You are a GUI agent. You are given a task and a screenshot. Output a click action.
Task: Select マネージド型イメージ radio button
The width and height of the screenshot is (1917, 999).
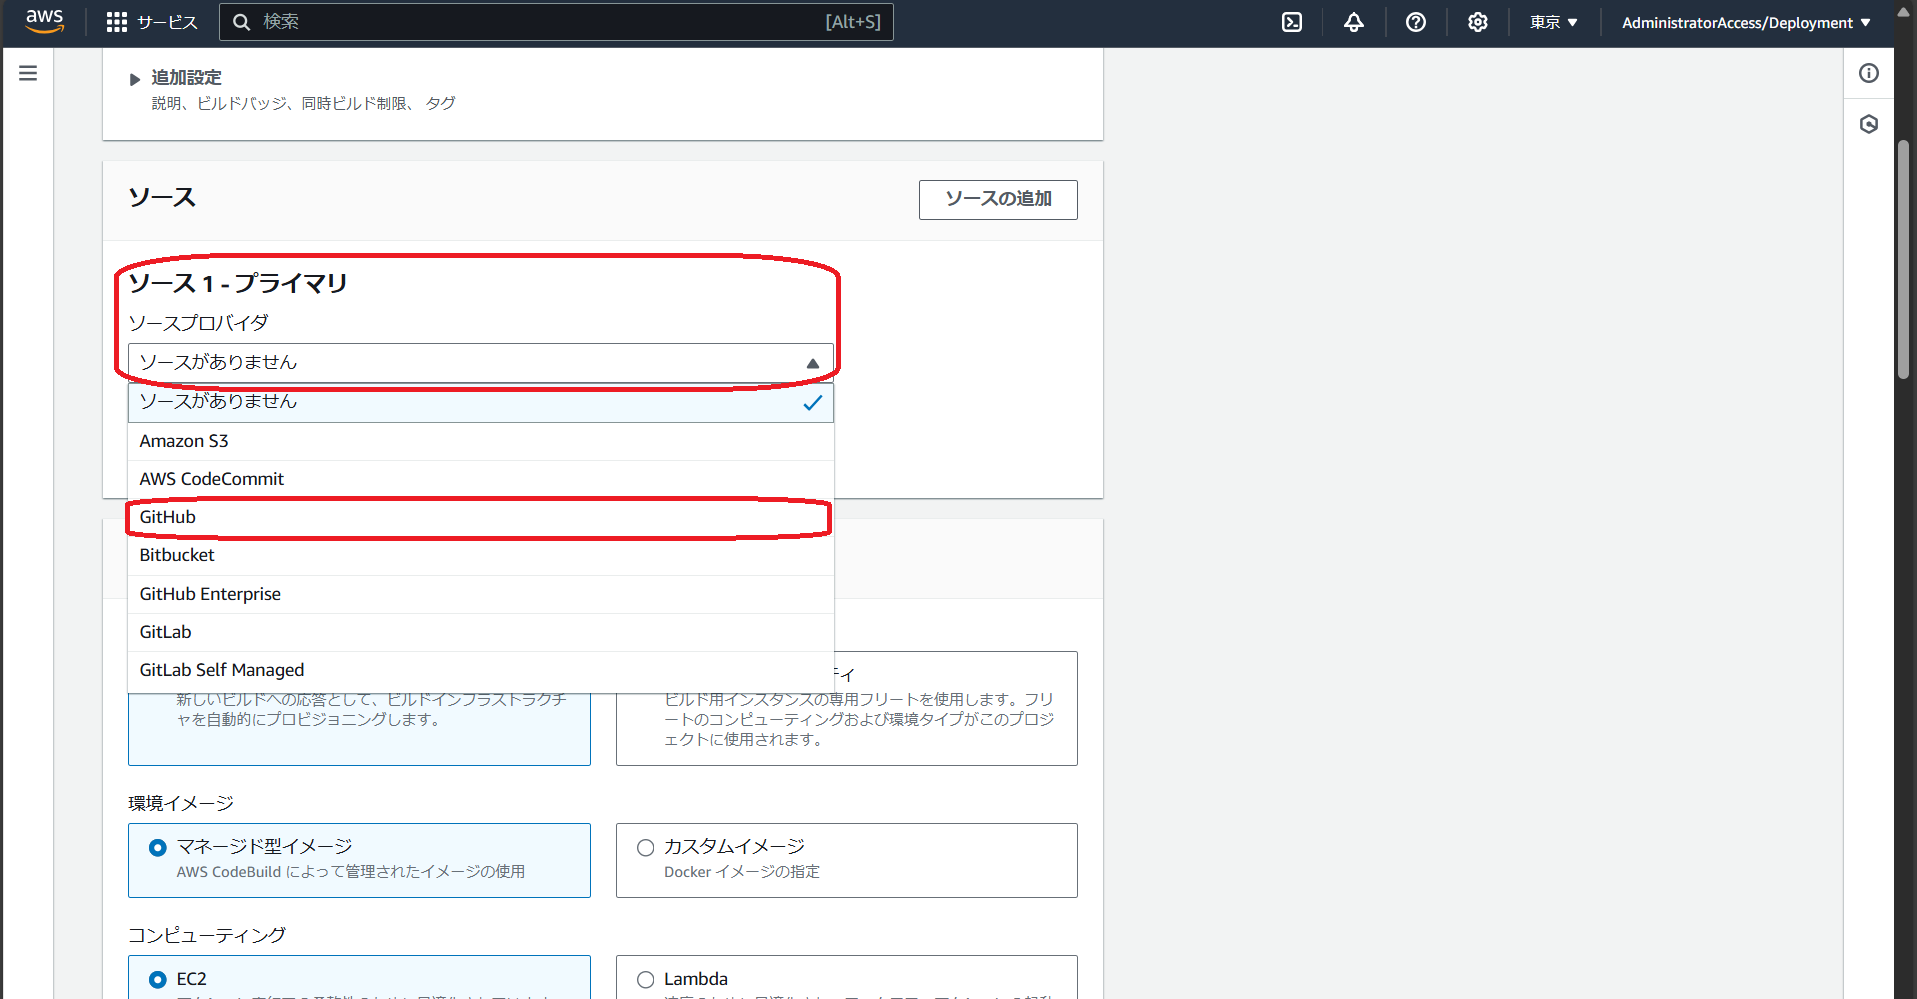click(x=158, y=848)
